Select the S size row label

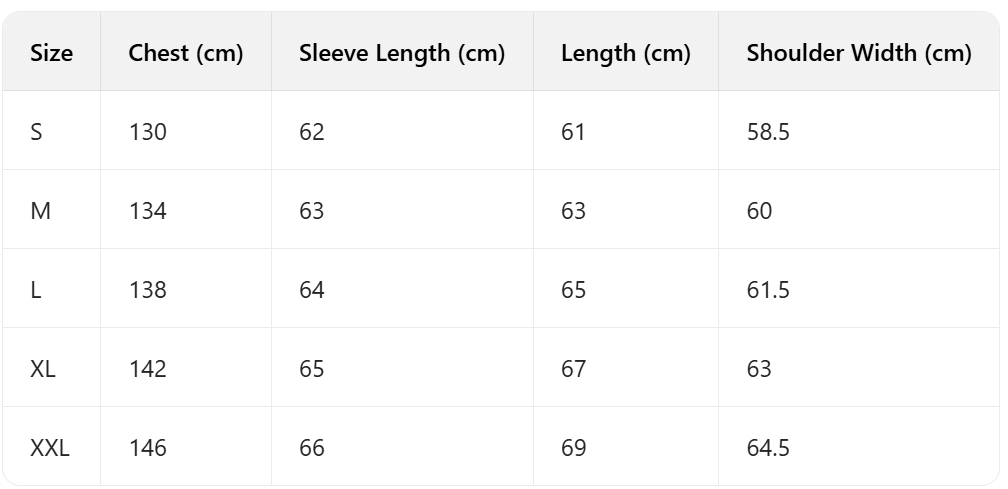click(x=37, y=132)
